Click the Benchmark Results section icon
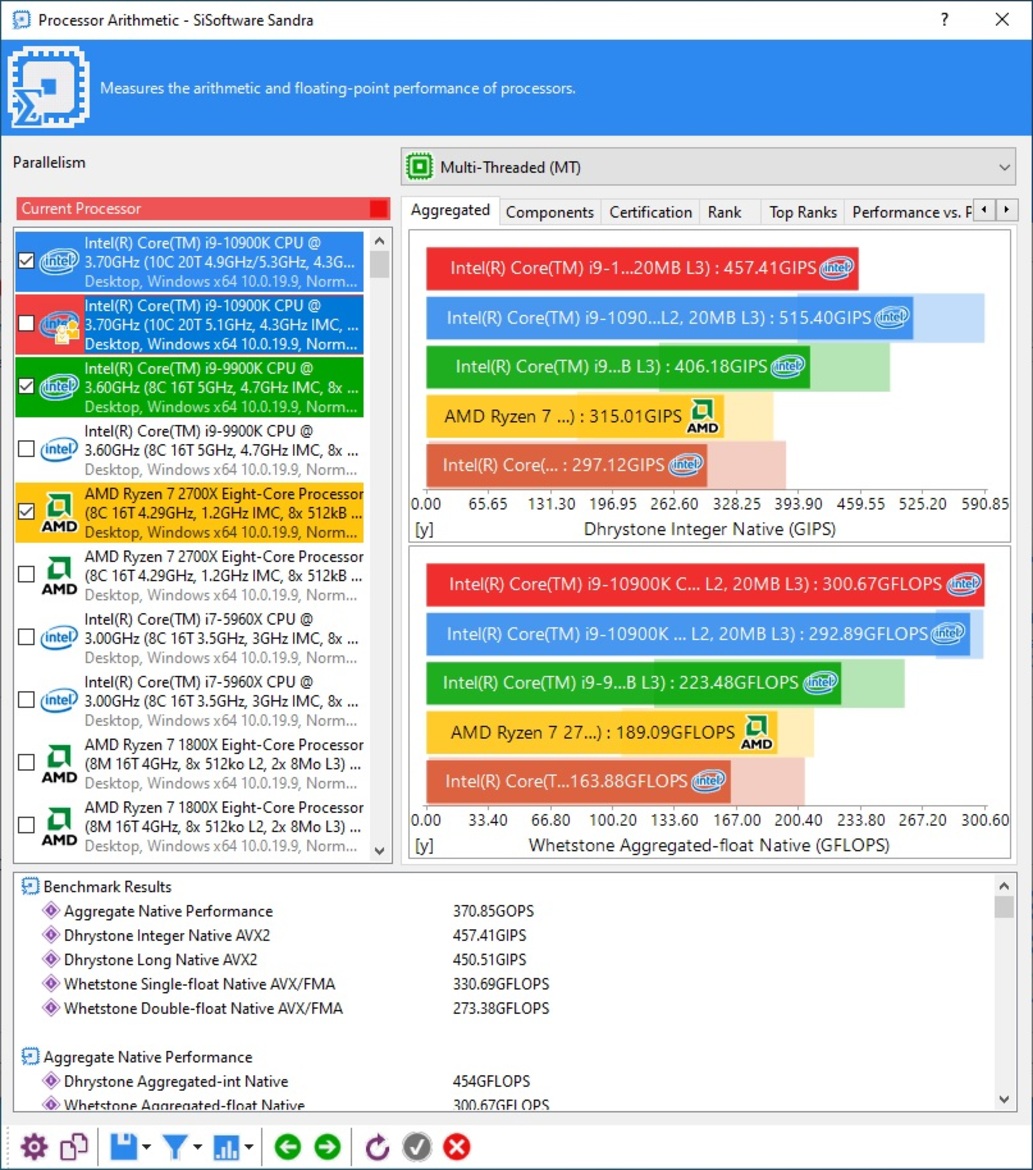This screenshot has width=1033, height=1170. coord(30,886)
